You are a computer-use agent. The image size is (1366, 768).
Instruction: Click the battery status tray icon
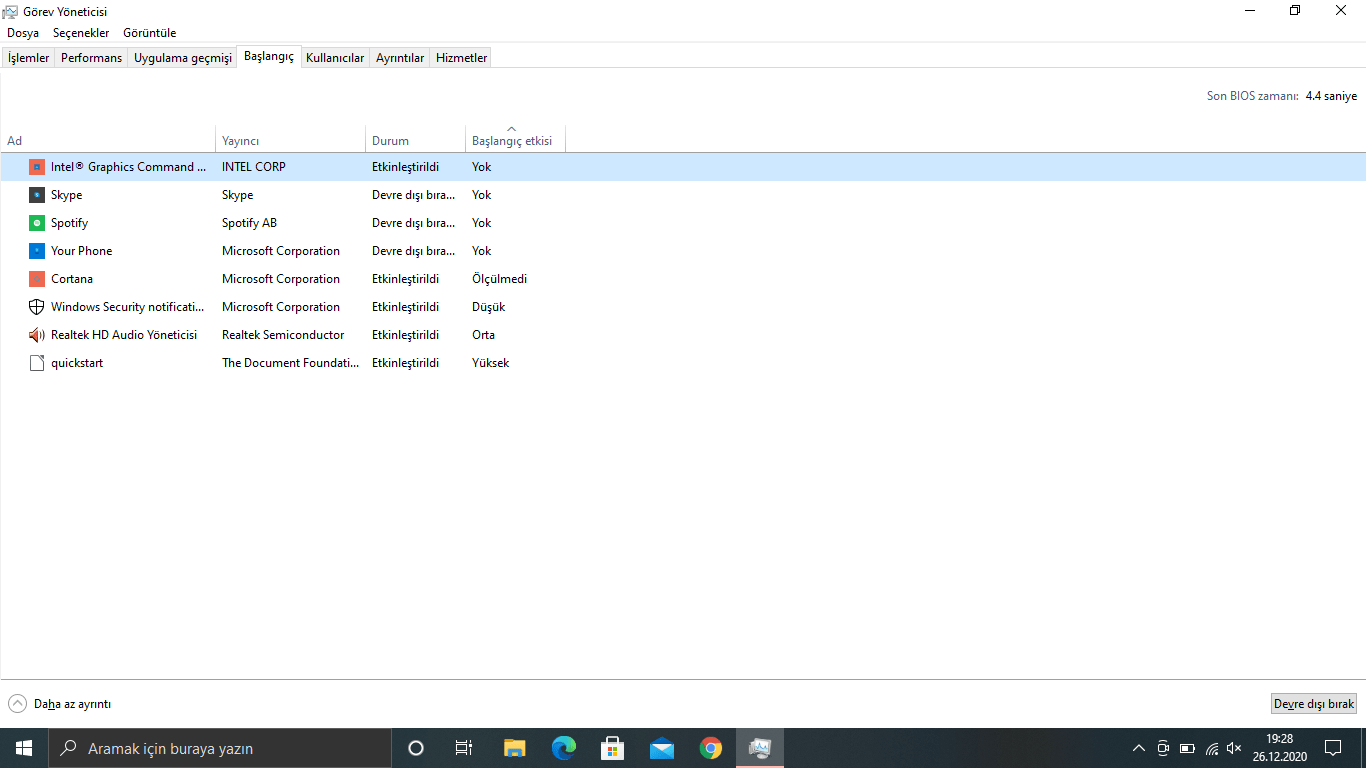pyautogui.click(x=1187, y=748)
